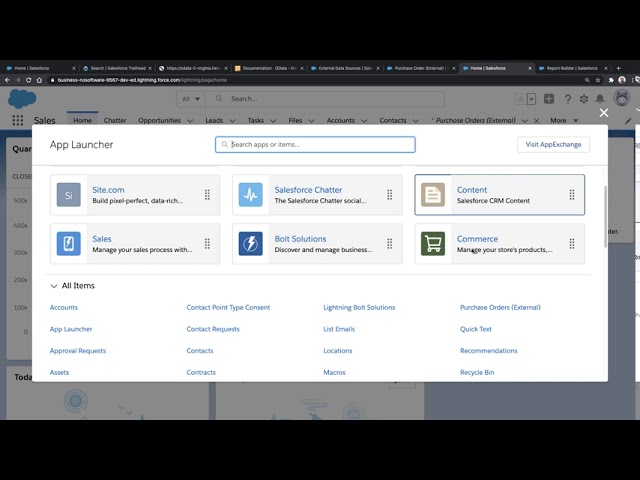Collapse the All Items section
This screenshot has width=640, height=480.
[x=53, y=286]
